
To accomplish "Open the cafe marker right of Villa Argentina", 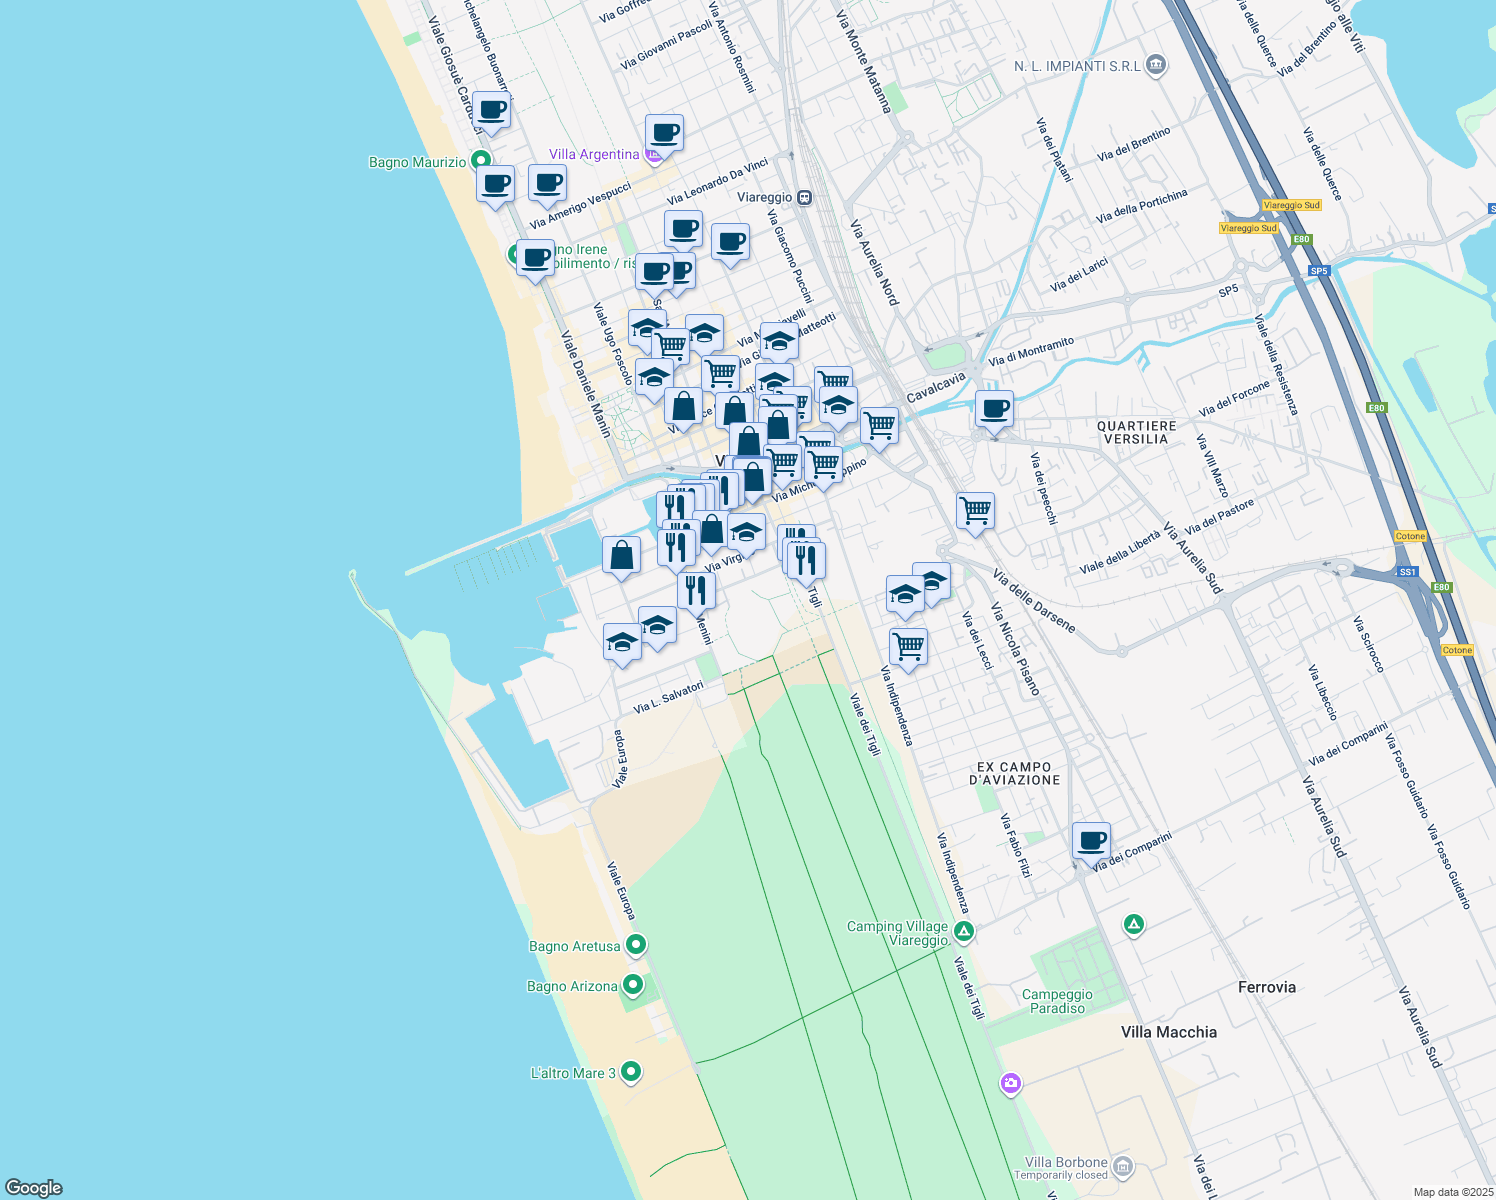I will coord(664,132).
